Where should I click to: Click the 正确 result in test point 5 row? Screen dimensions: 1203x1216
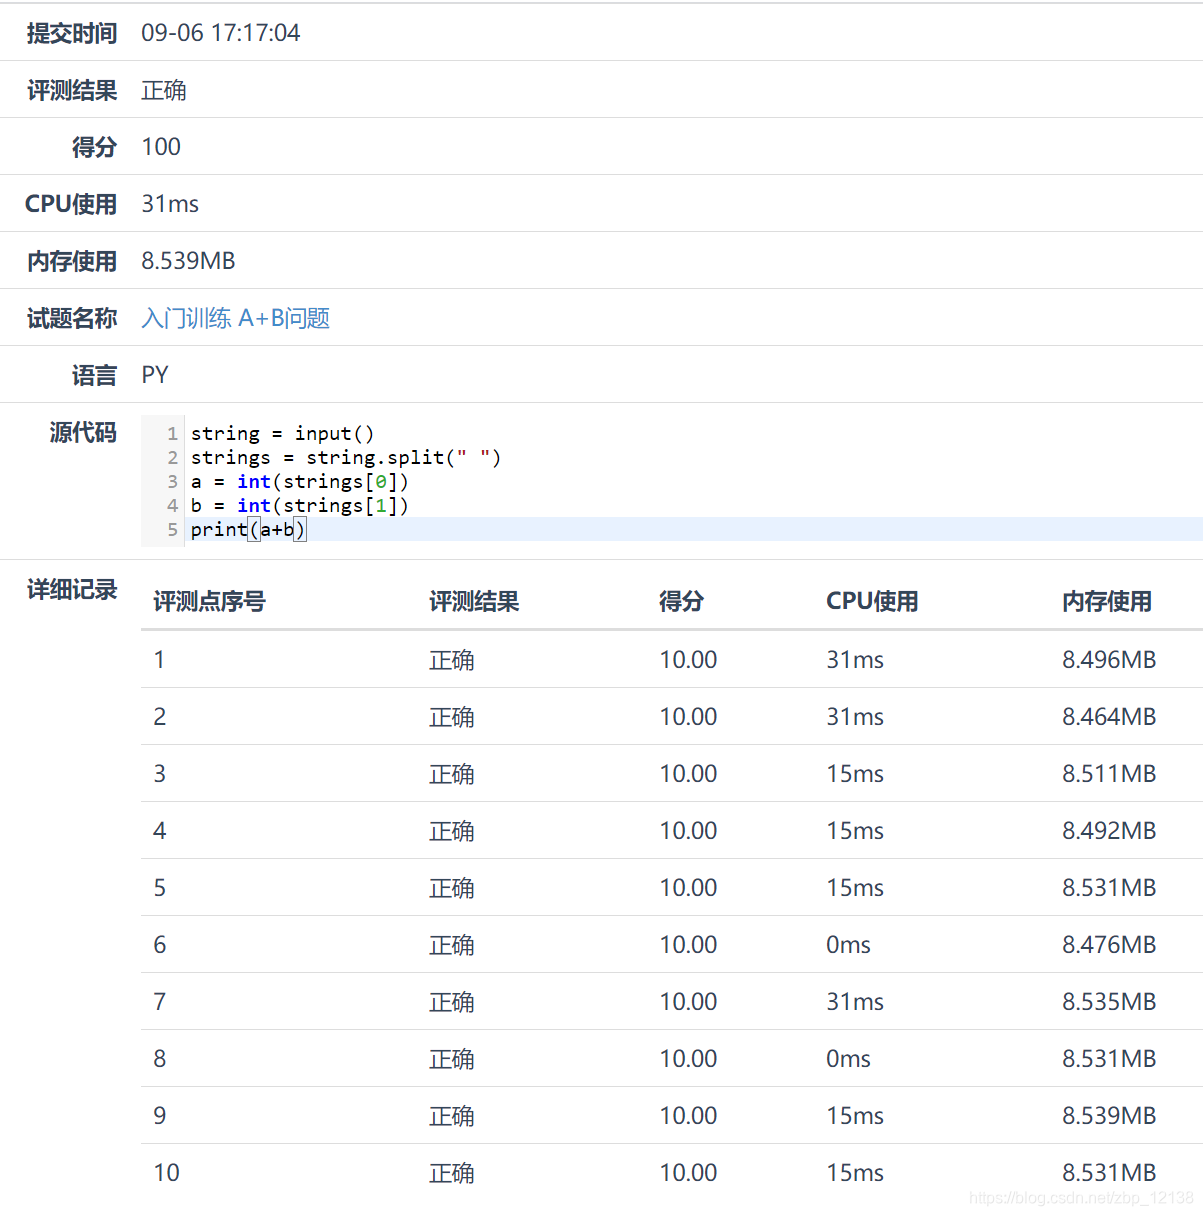pyautogui.click(x=451, y=888)
